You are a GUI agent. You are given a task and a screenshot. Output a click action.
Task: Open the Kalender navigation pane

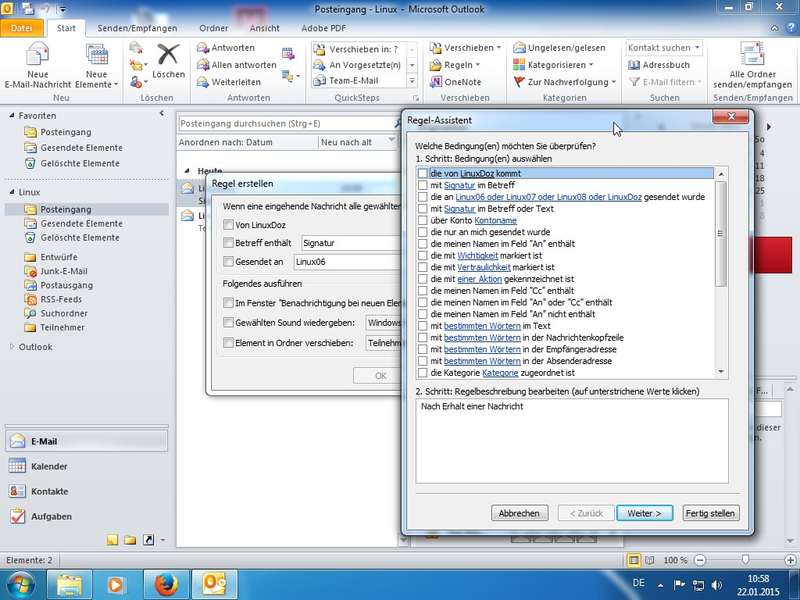[x=49, y=466]
